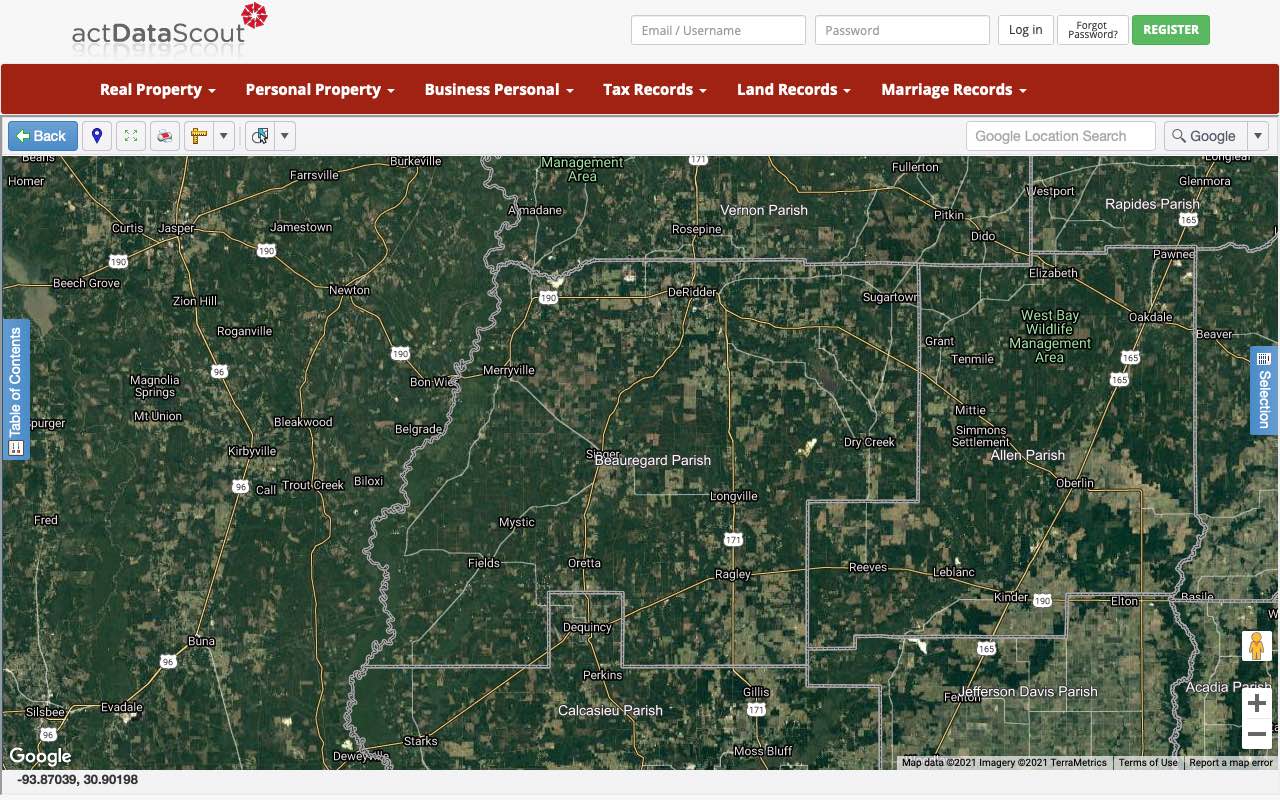Open the Selection side tab

click(x=1264, y=390)
